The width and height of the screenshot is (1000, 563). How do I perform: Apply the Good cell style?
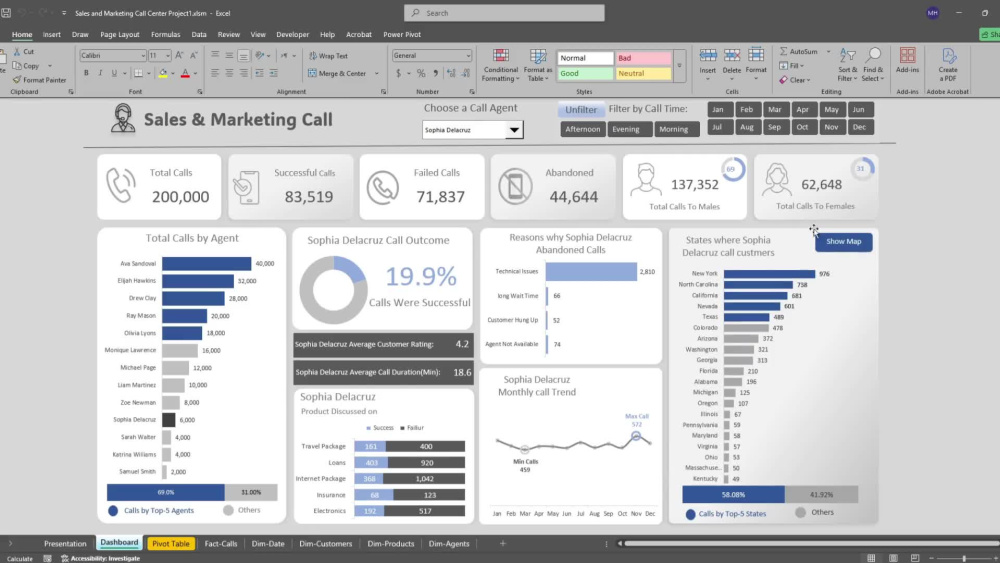585,73
